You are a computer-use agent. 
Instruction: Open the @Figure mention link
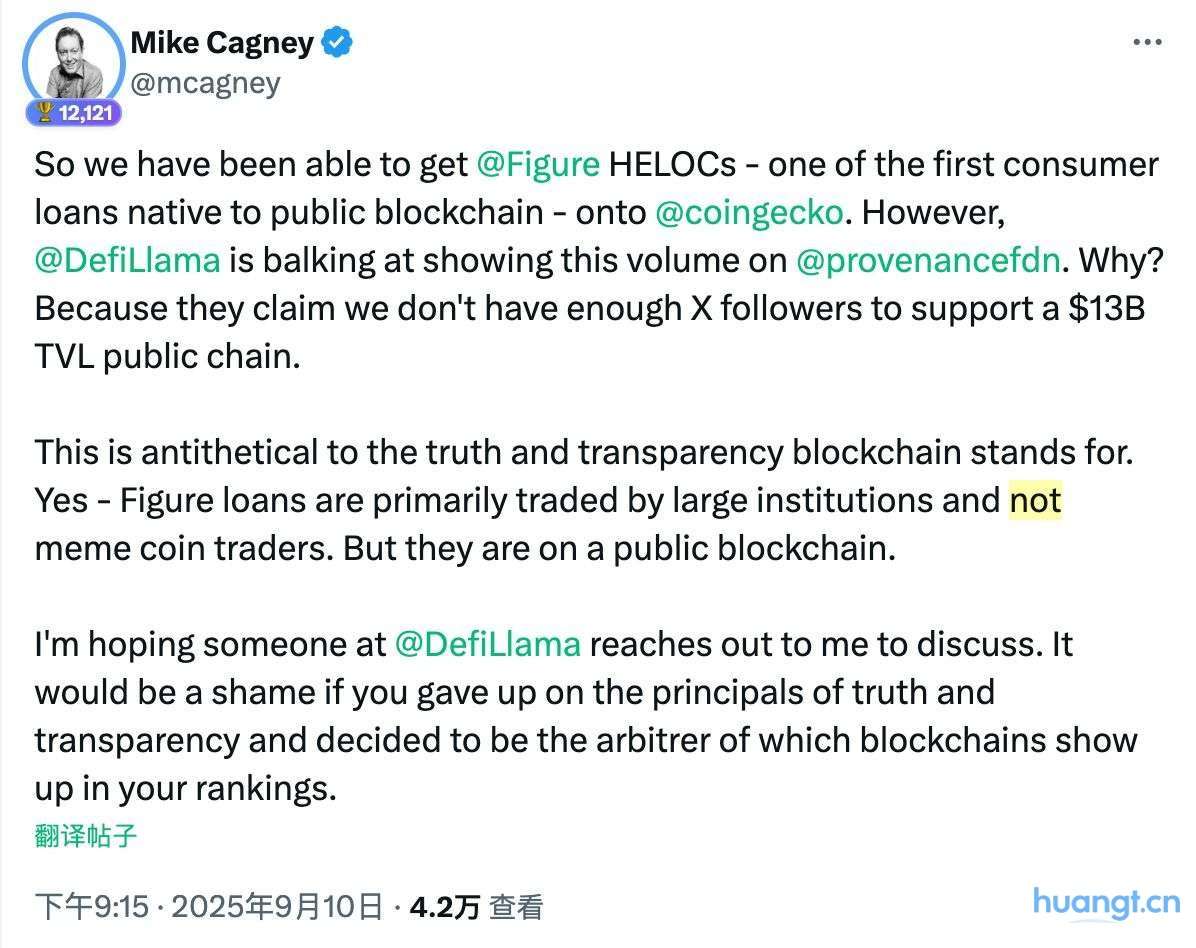pos(538,164)
